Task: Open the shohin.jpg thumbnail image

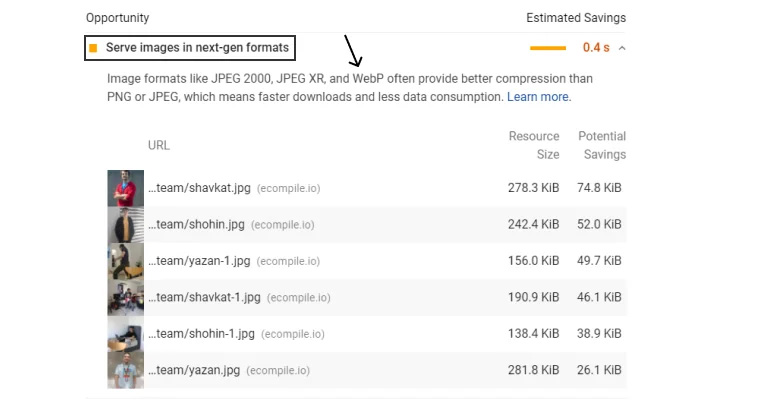Action: (126, 224)
